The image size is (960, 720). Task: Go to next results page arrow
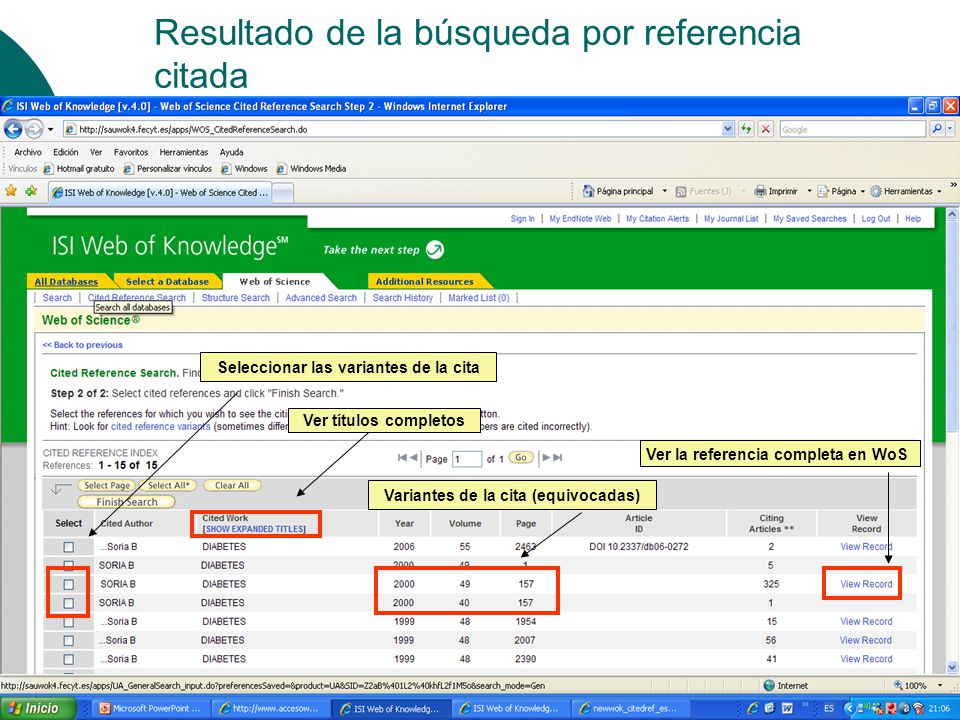pos(546,457)
